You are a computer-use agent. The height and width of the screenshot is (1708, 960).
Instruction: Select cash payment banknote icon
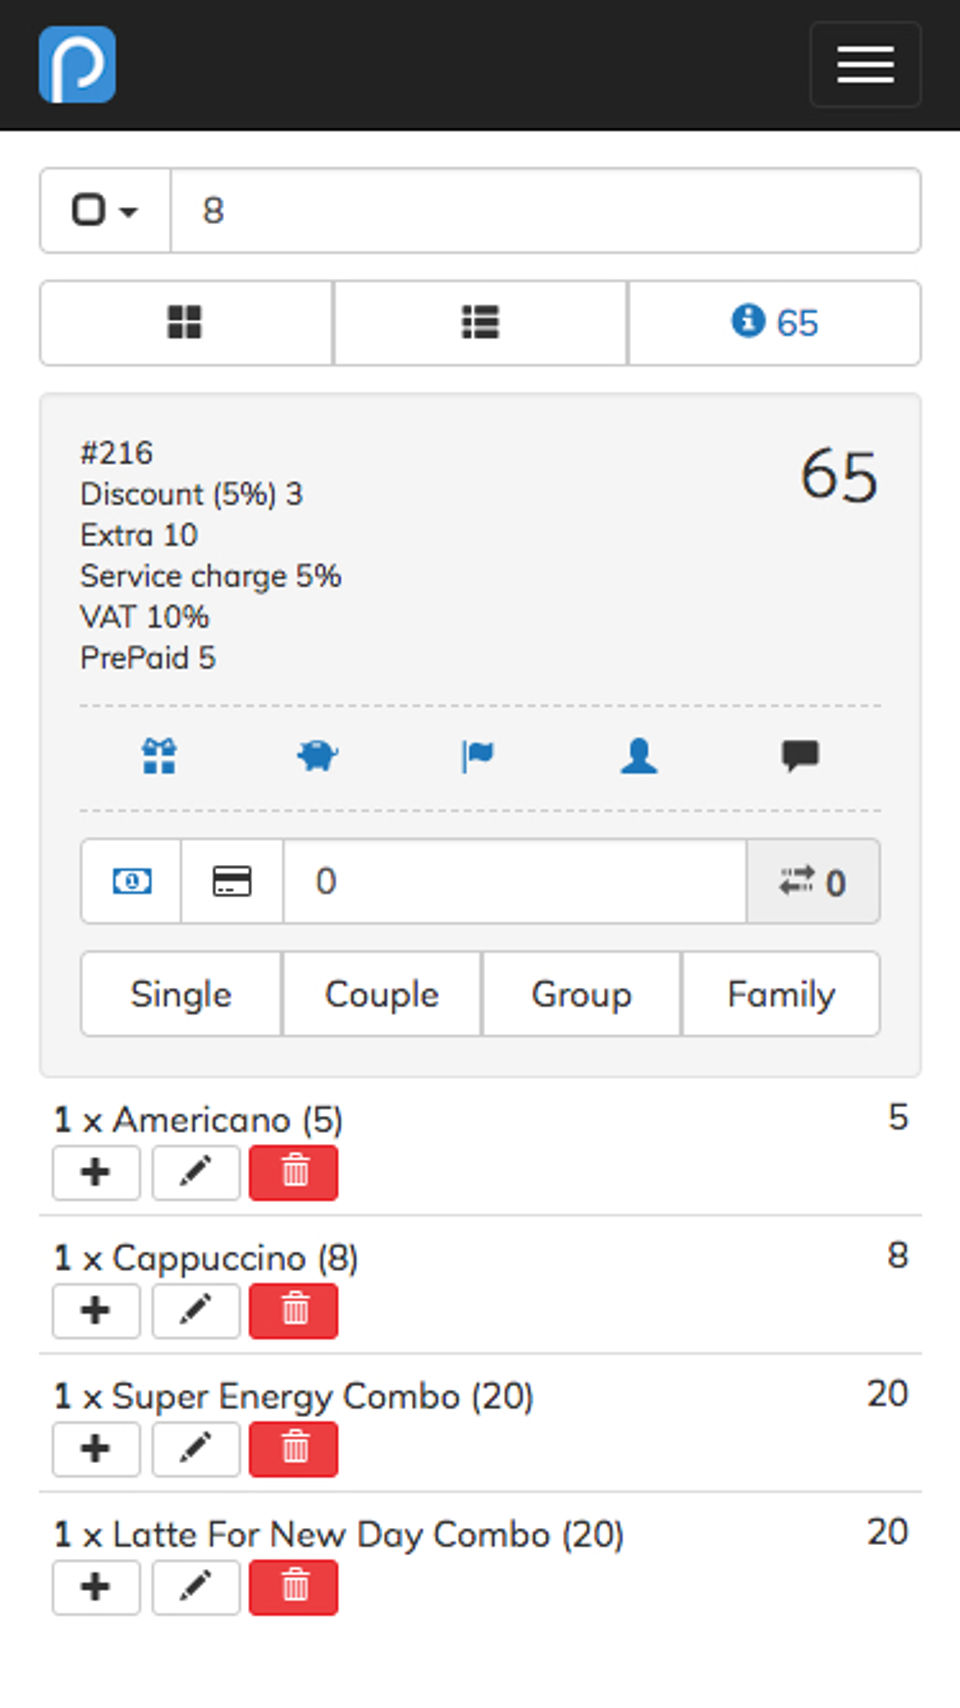pos(132,881)
